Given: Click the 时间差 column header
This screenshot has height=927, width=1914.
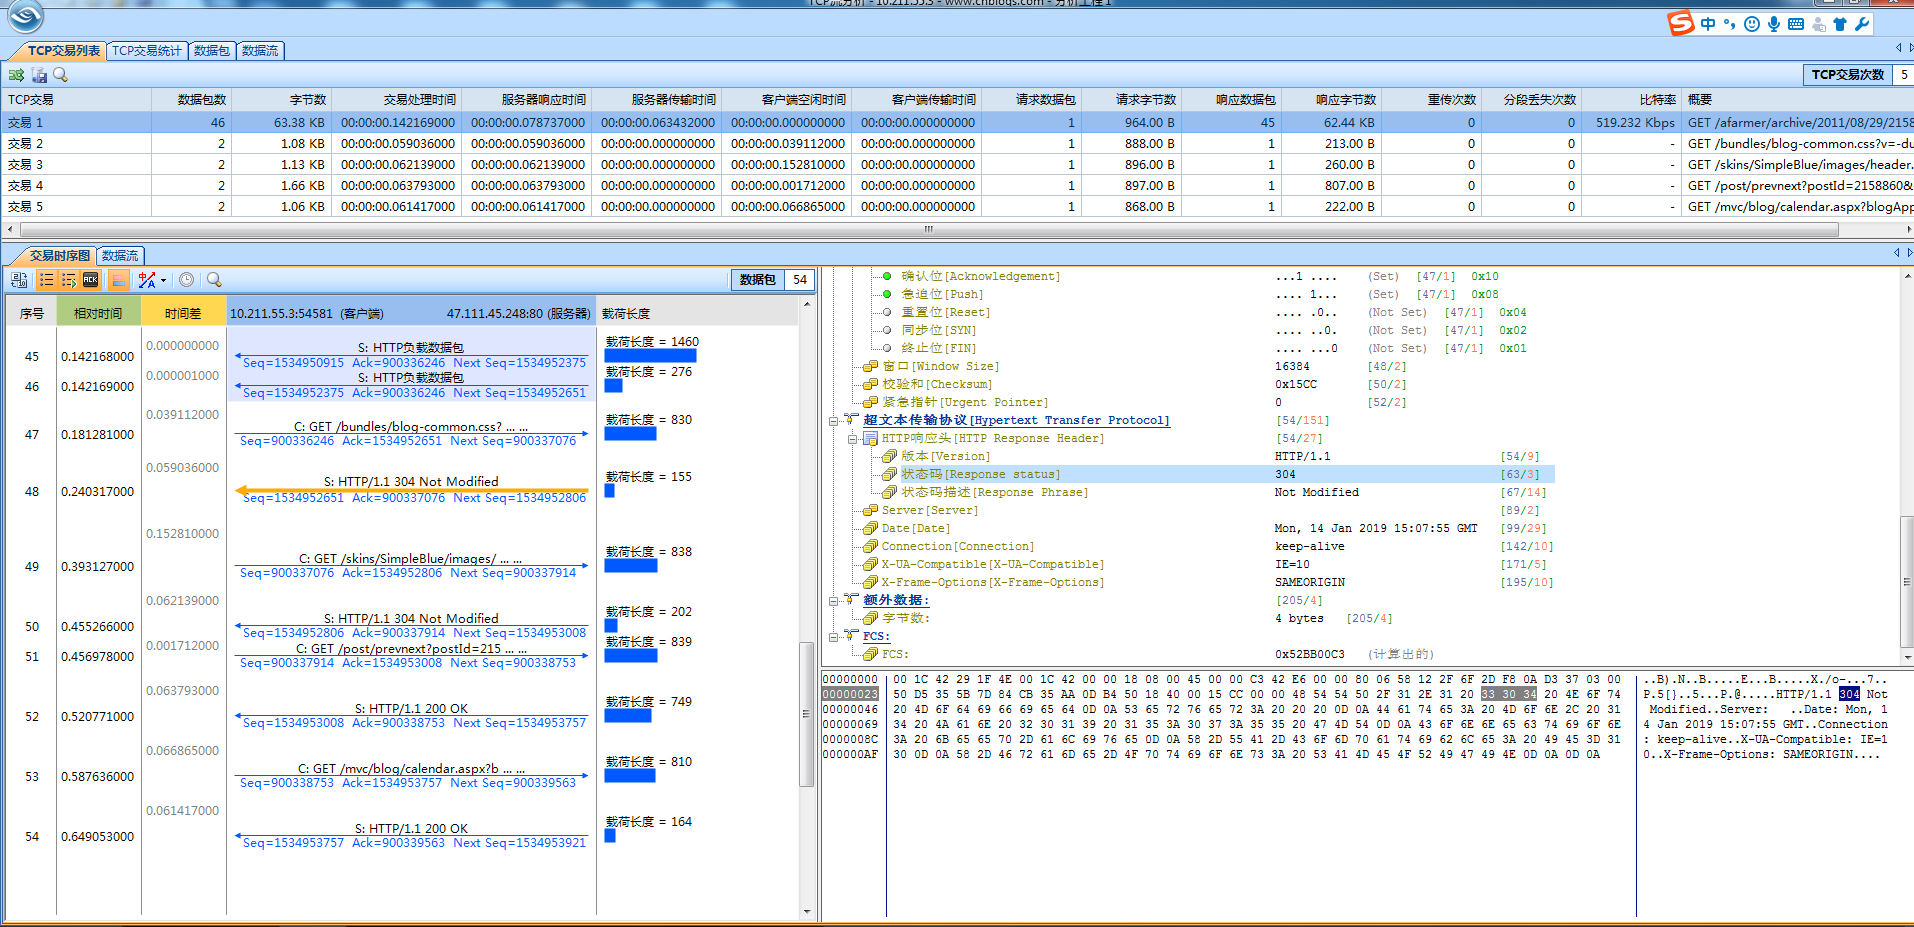Looking at the screenshot, I should coord(183,313).
